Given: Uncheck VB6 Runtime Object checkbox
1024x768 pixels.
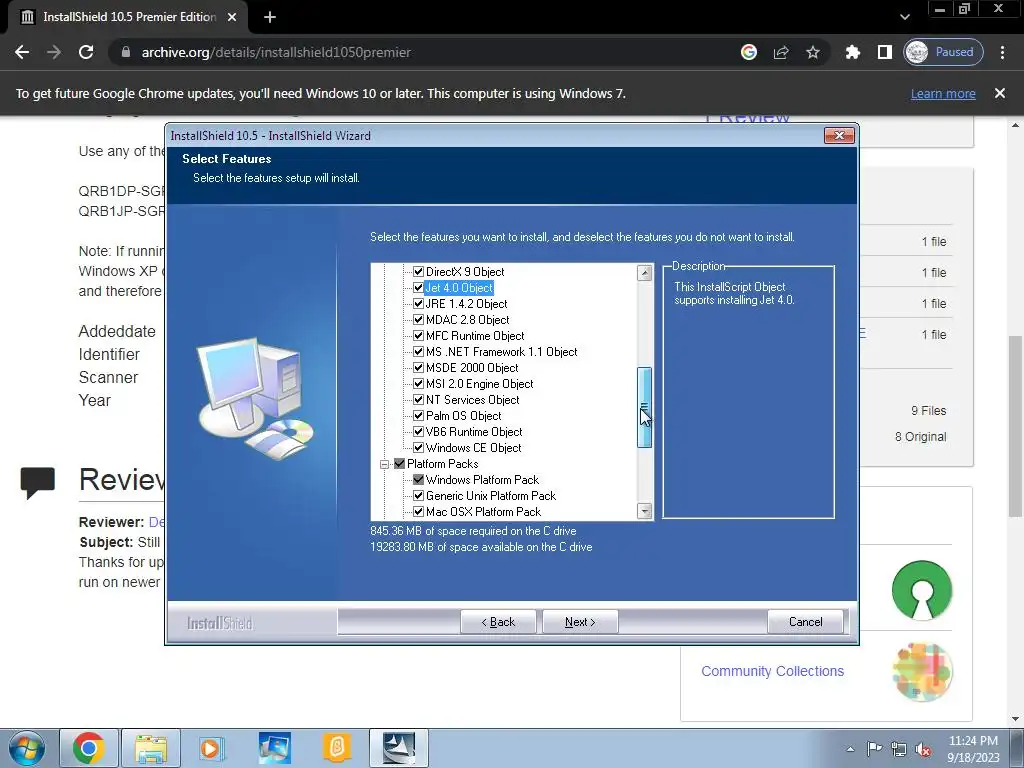Looking at the screenshot, I should (419, 432).
